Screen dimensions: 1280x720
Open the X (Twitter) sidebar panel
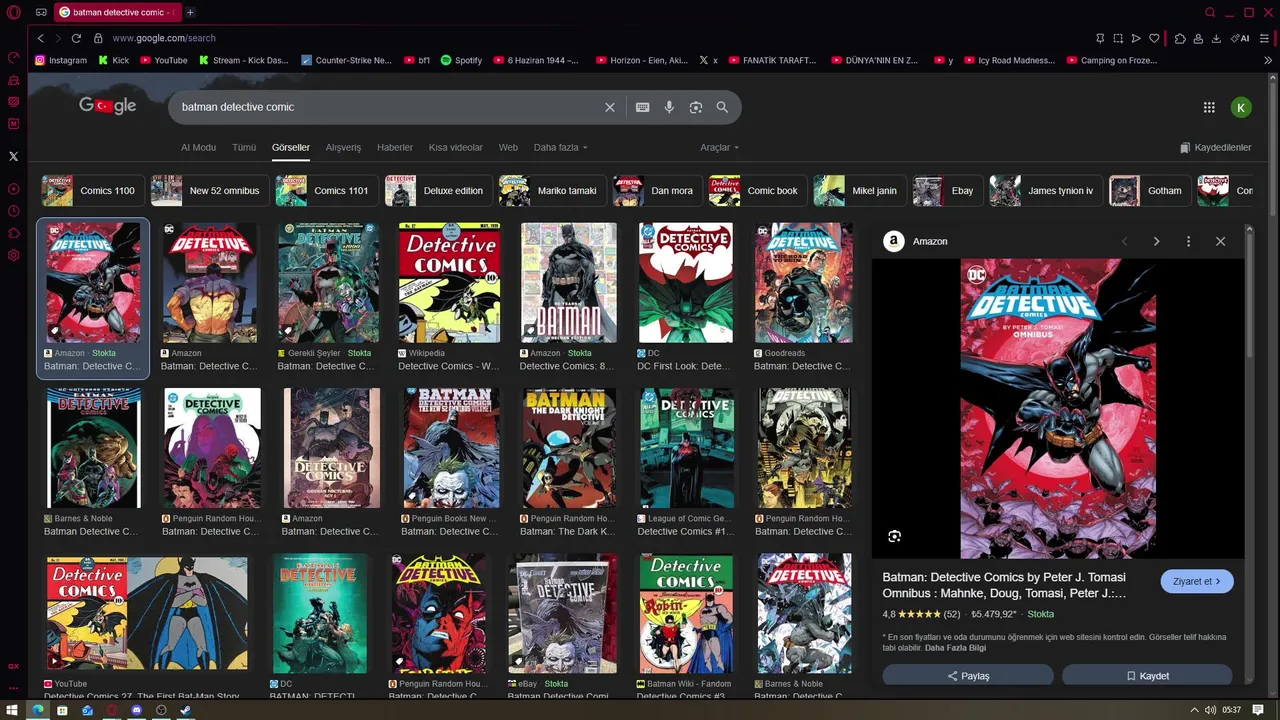(x=14, y=156)
